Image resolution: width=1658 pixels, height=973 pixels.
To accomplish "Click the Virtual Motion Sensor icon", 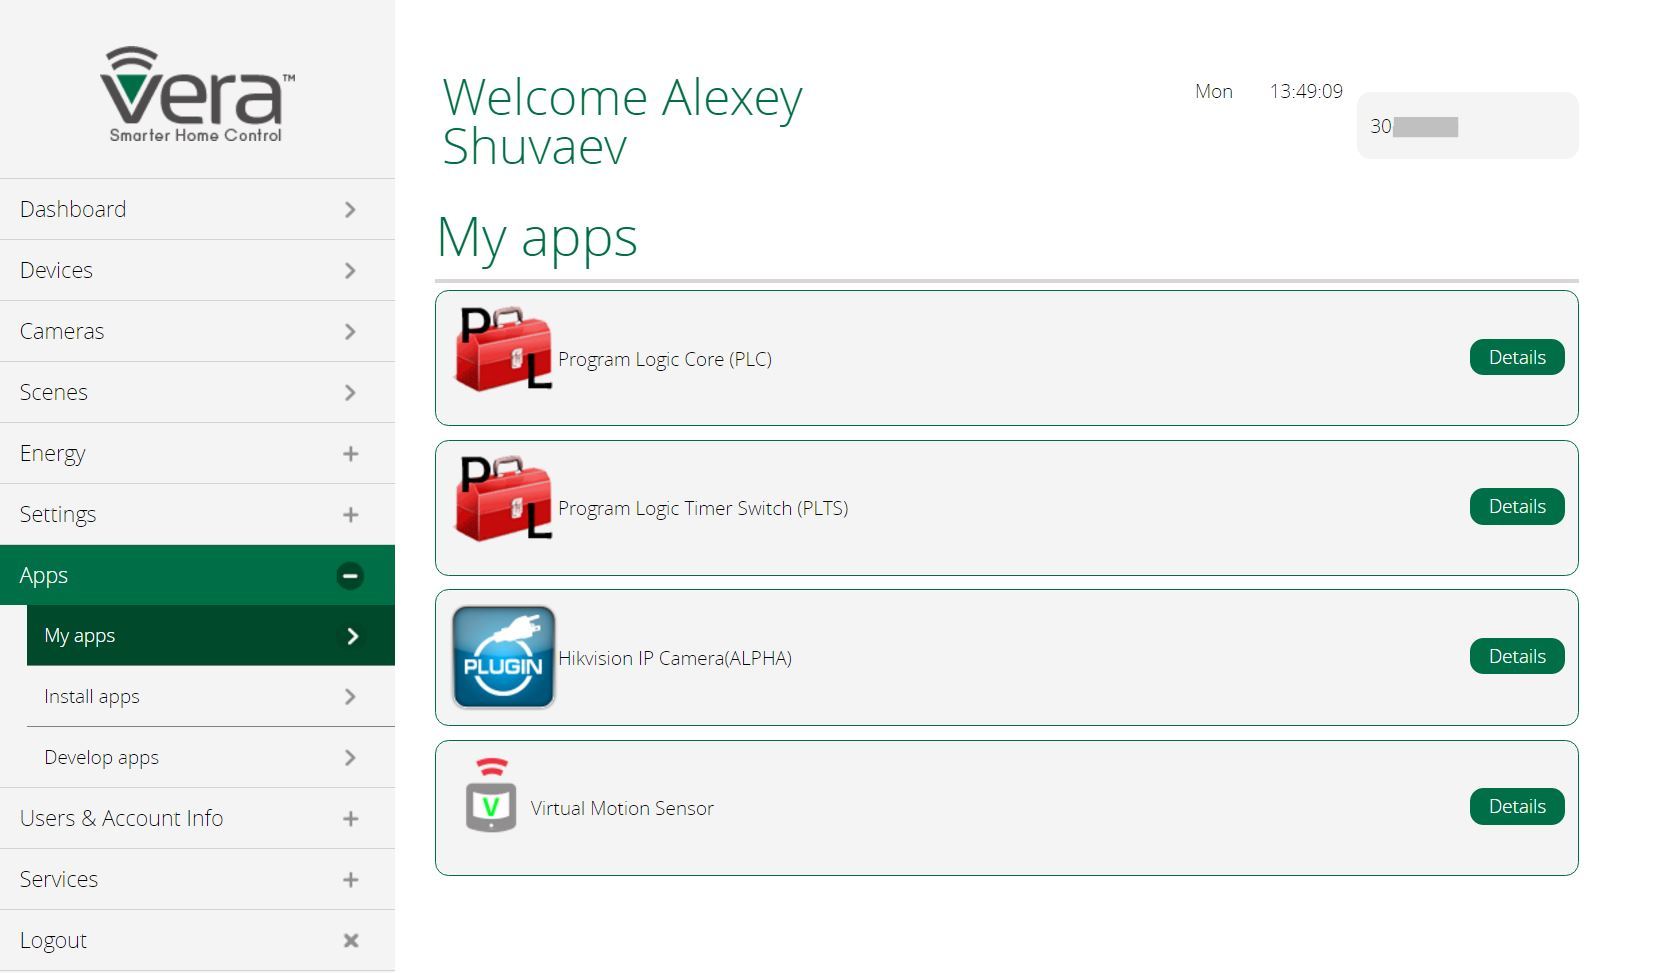I will [491, 795].
